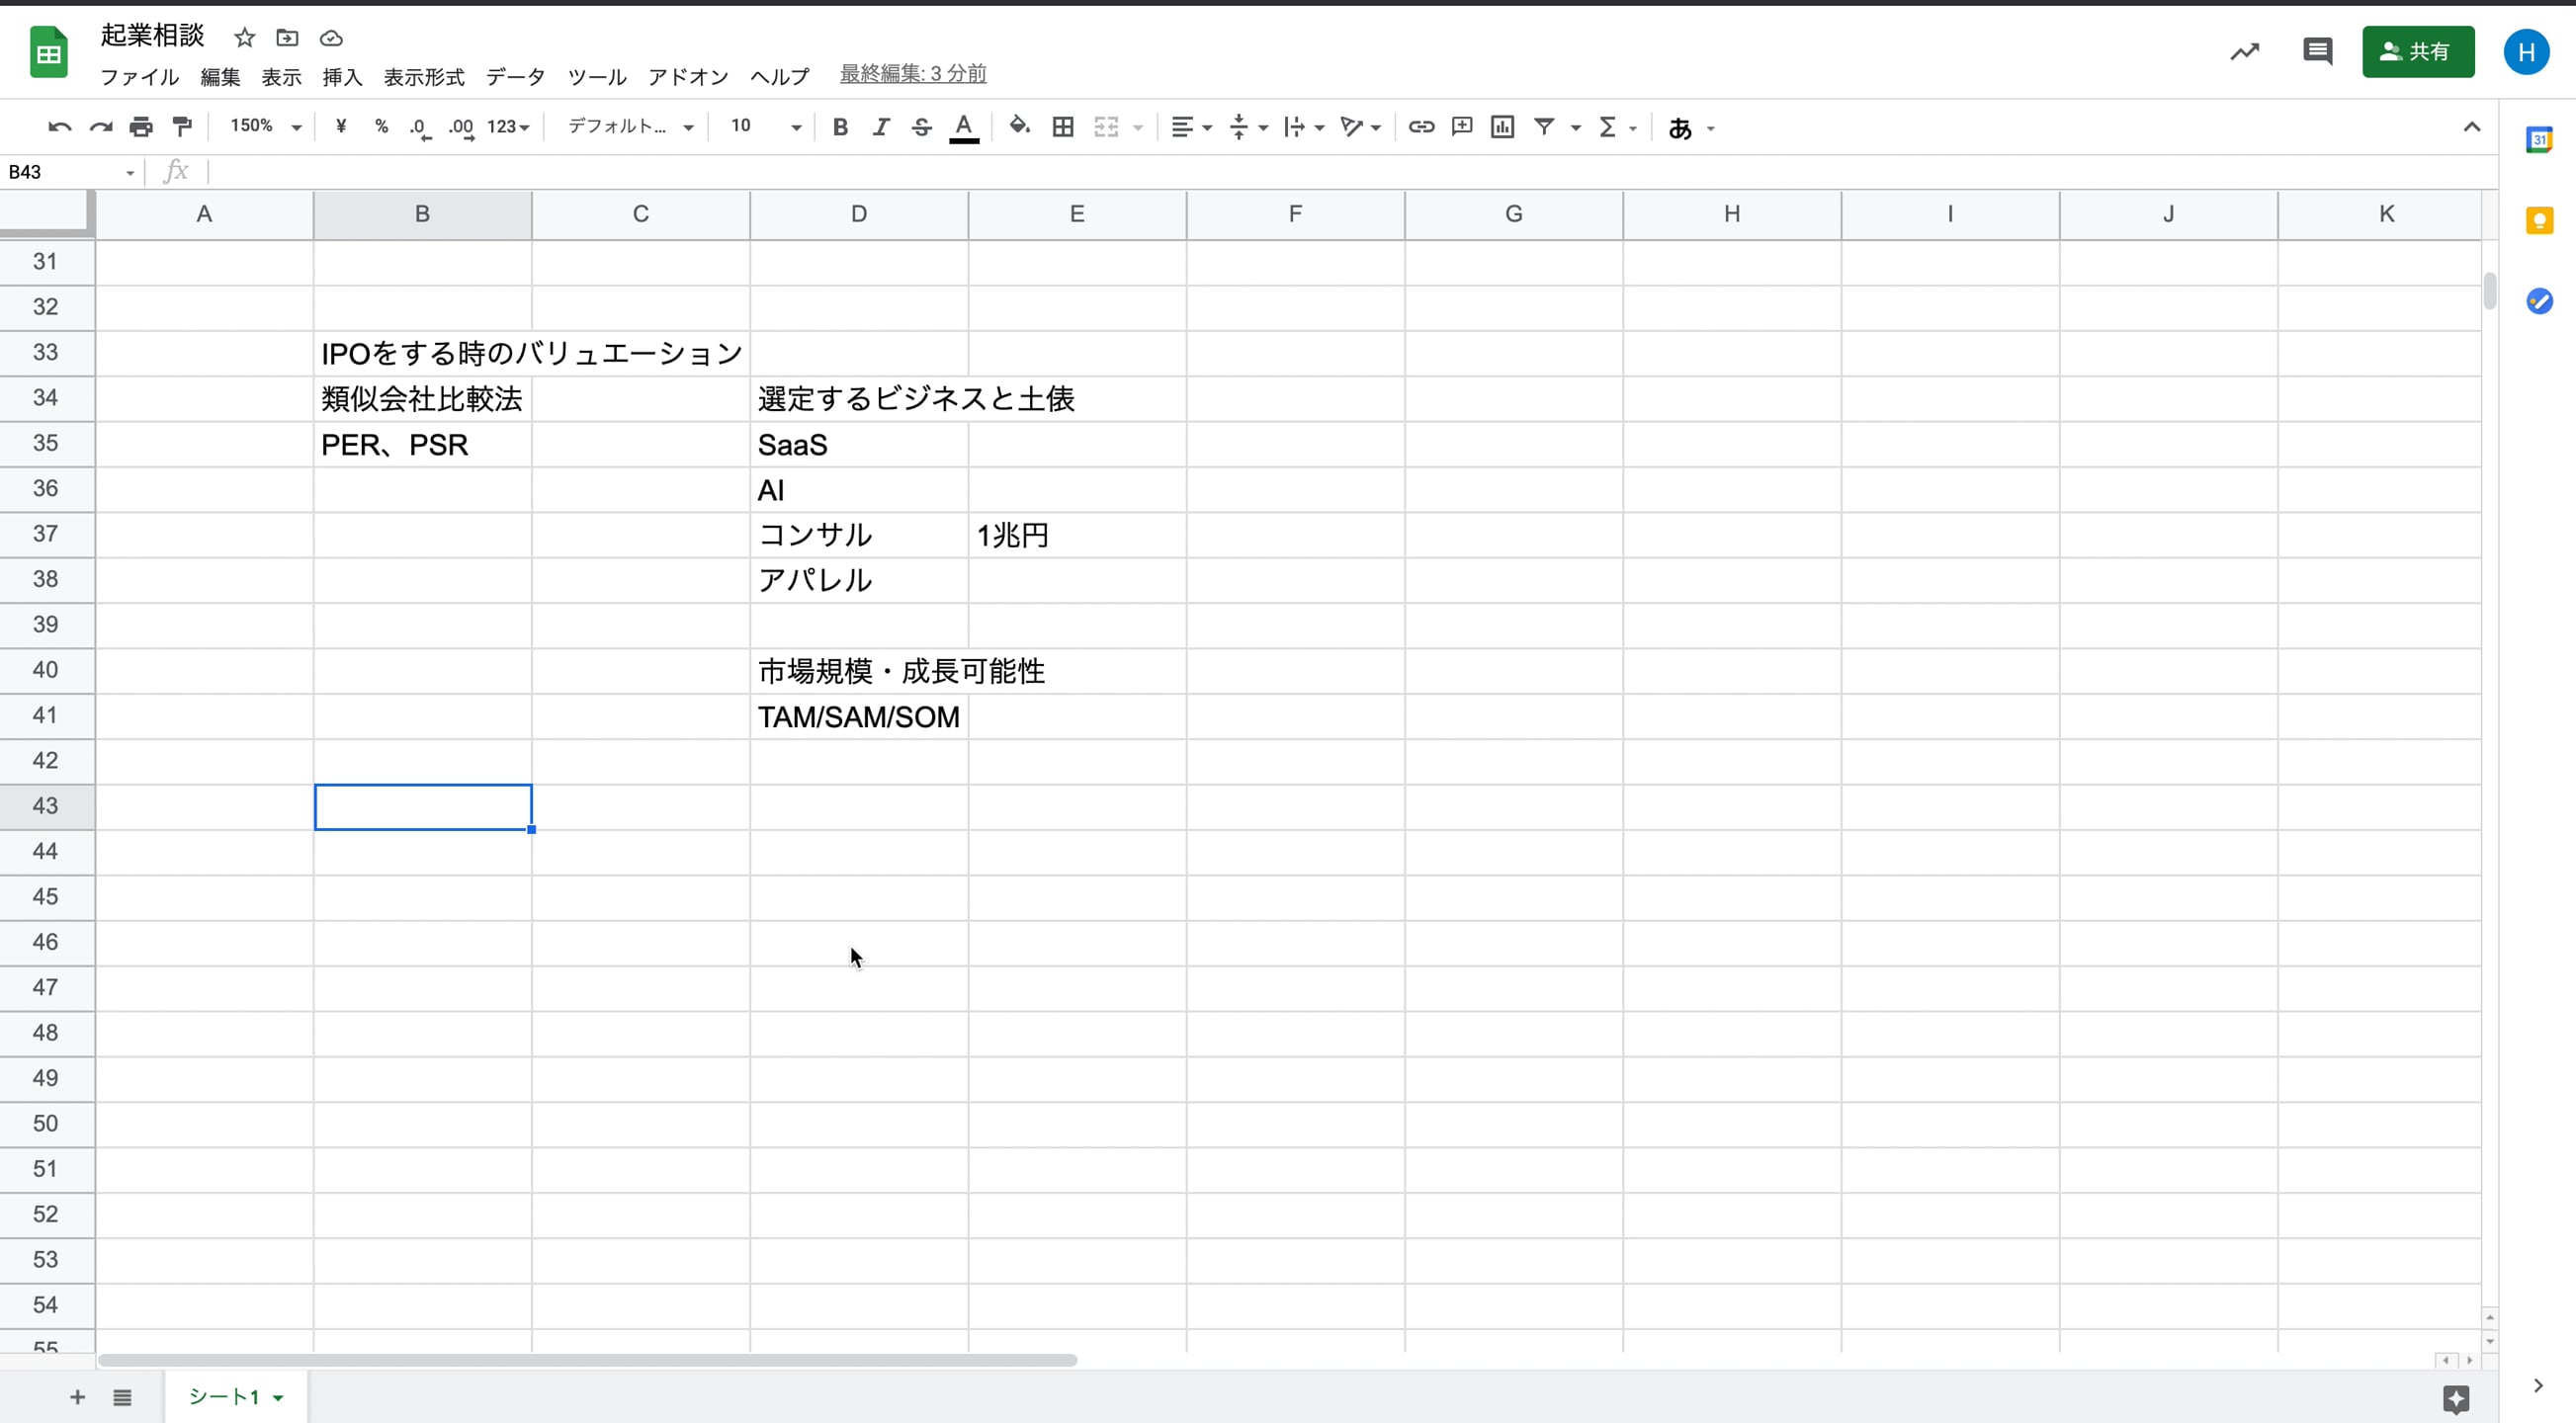Open the 最終編集: 3 分前 link
This screenshot has width=2576, height=1423.
[x=912, y=73]
